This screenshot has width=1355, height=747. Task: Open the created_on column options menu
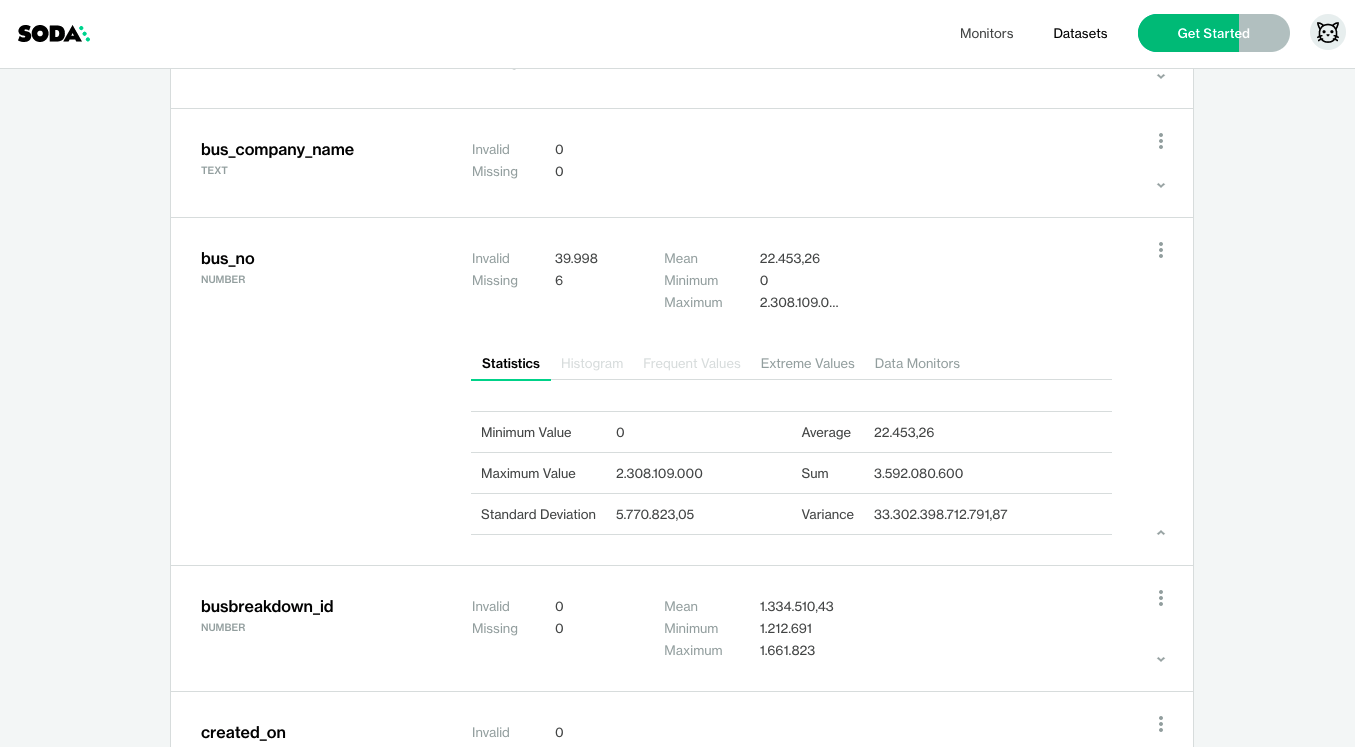coord(1160,723)
